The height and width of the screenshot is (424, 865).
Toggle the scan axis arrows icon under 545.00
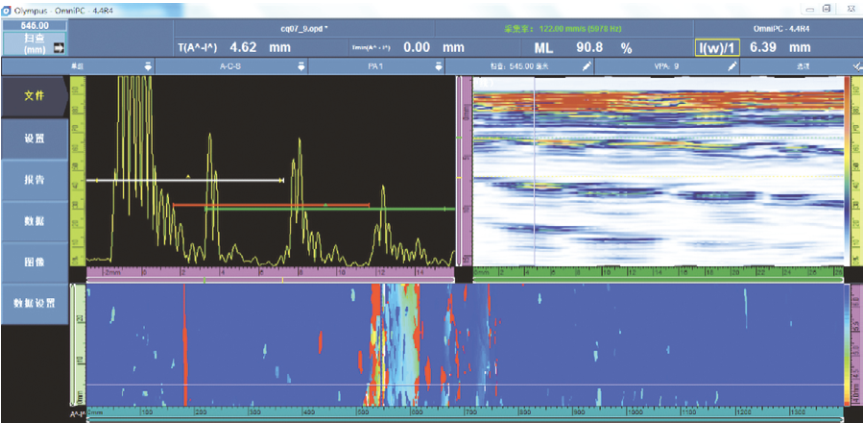pos(58,47)
